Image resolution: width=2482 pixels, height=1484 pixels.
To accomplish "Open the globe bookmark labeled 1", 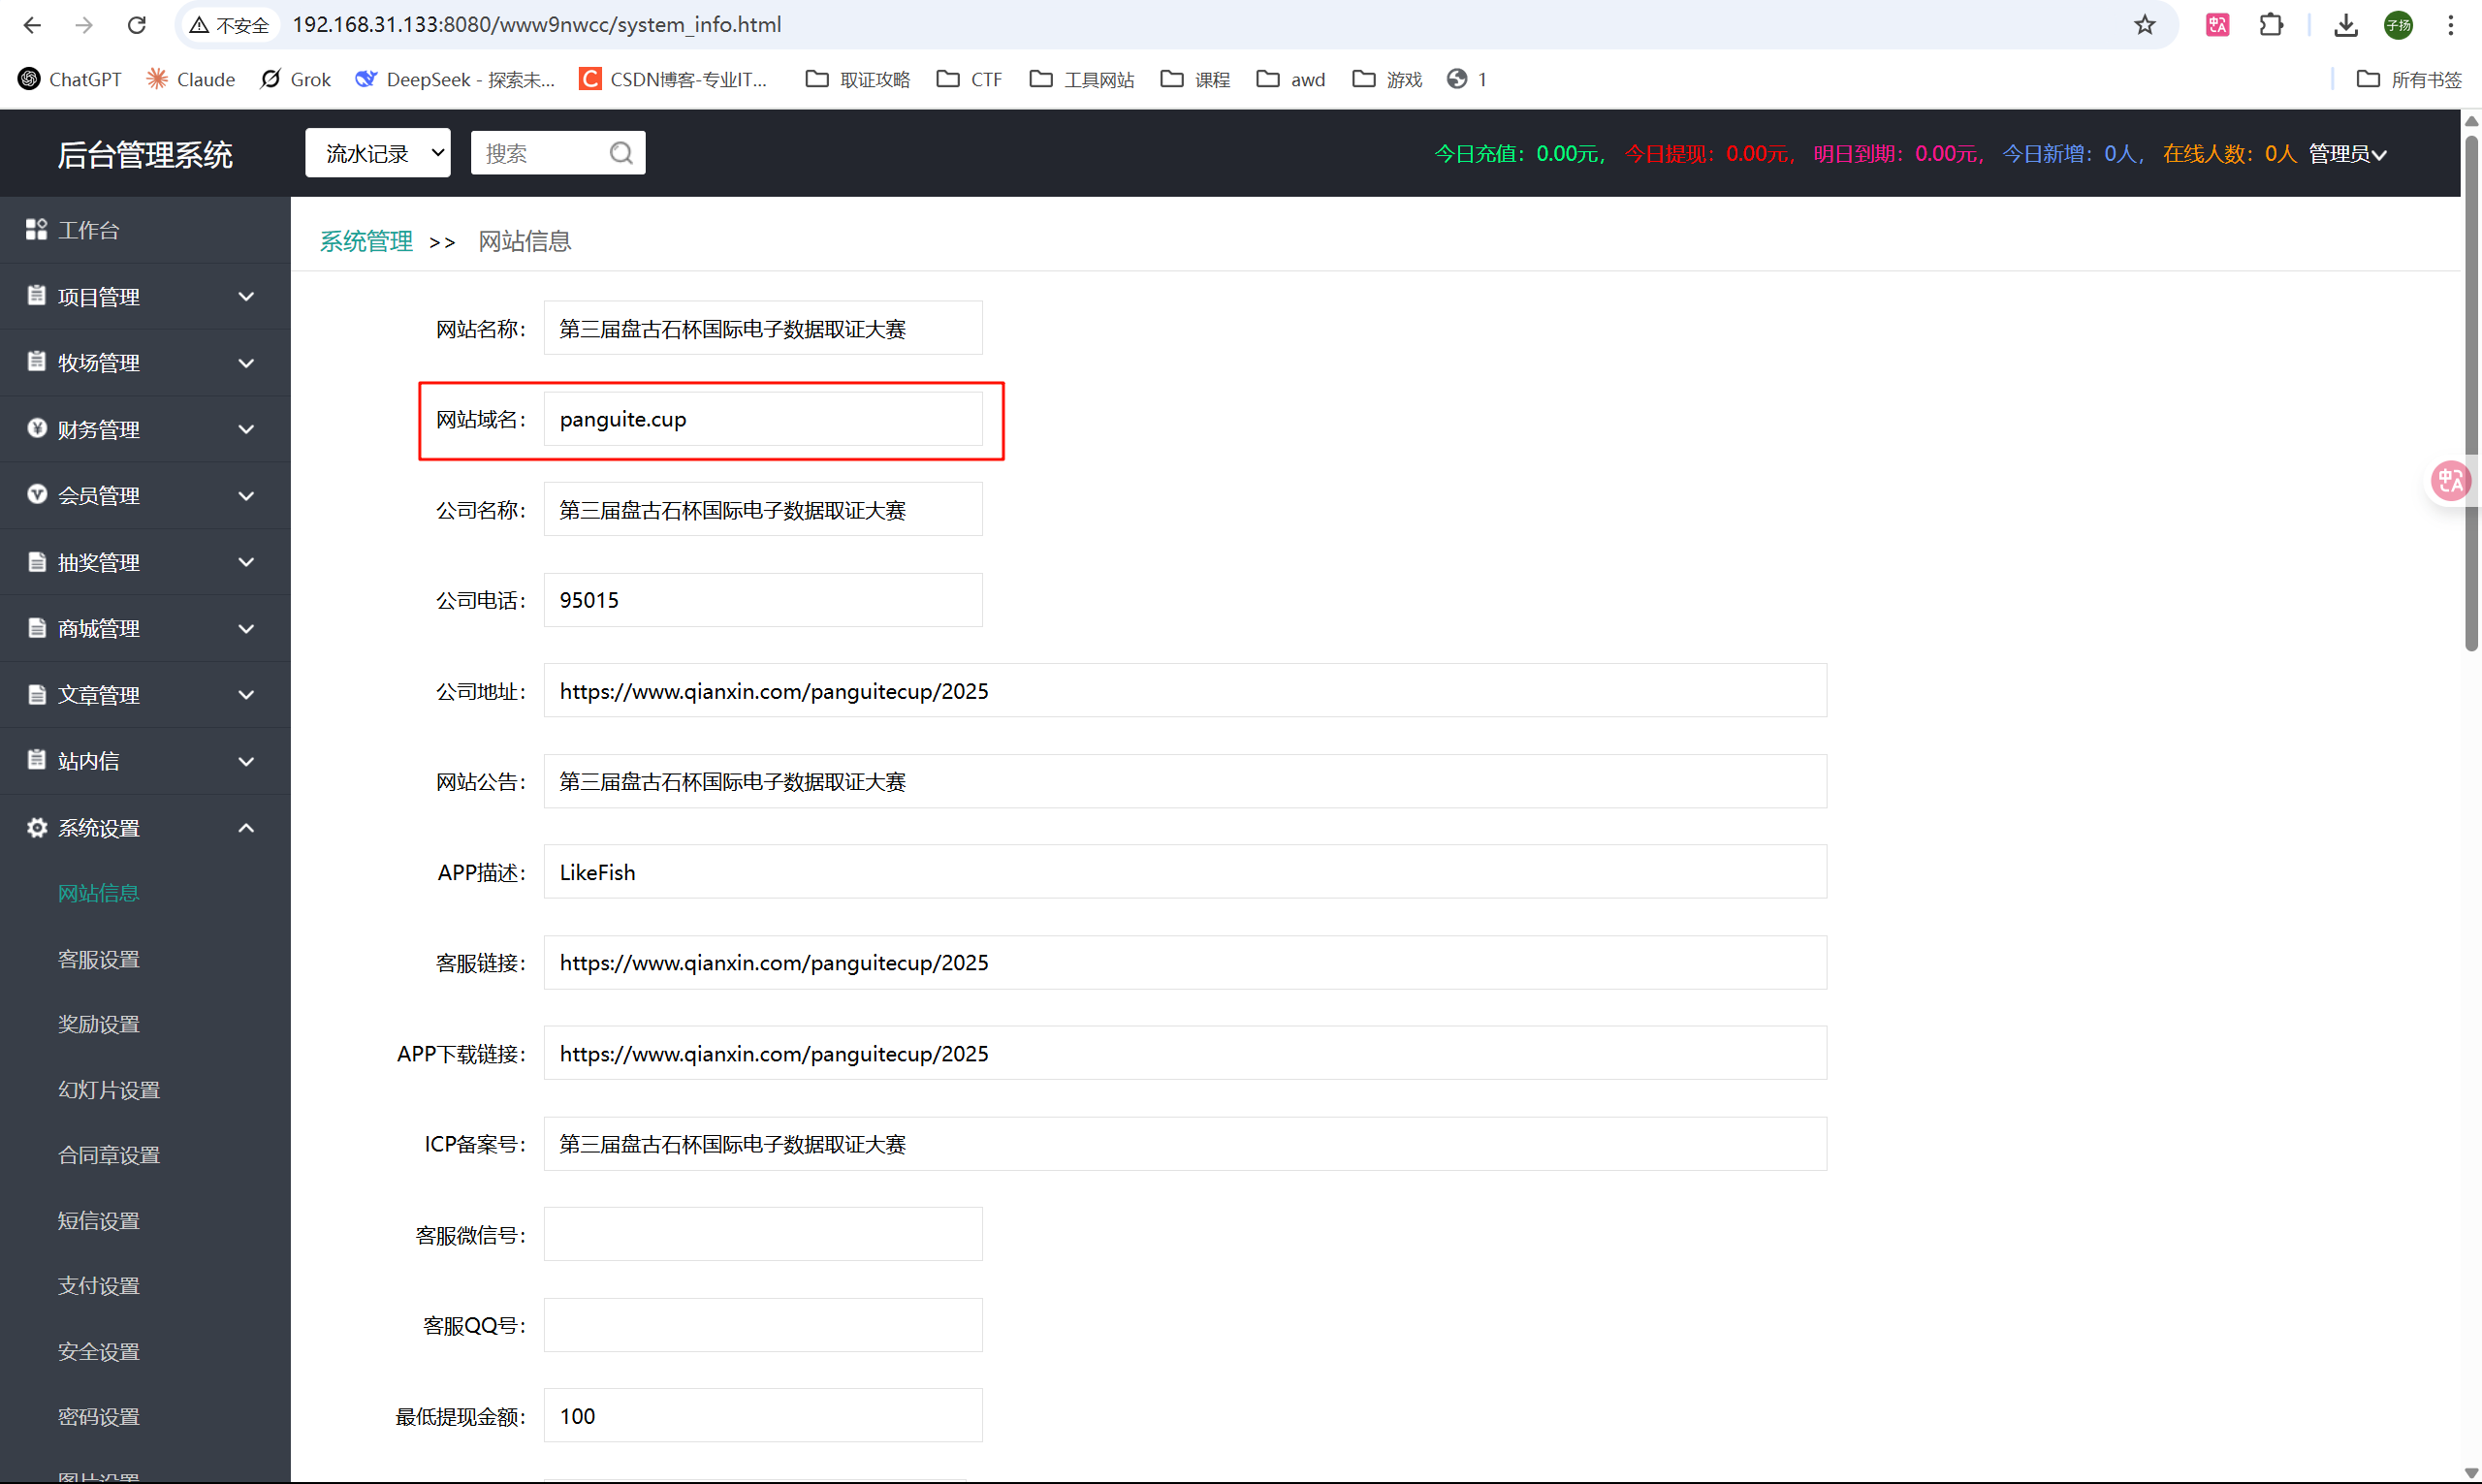I will pos(1467,79).
